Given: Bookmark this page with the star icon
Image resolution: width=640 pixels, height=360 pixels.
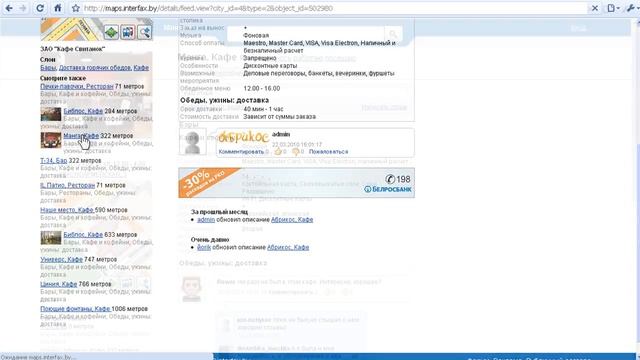Looking at the screenshot, I should click(x=76, y=8).
